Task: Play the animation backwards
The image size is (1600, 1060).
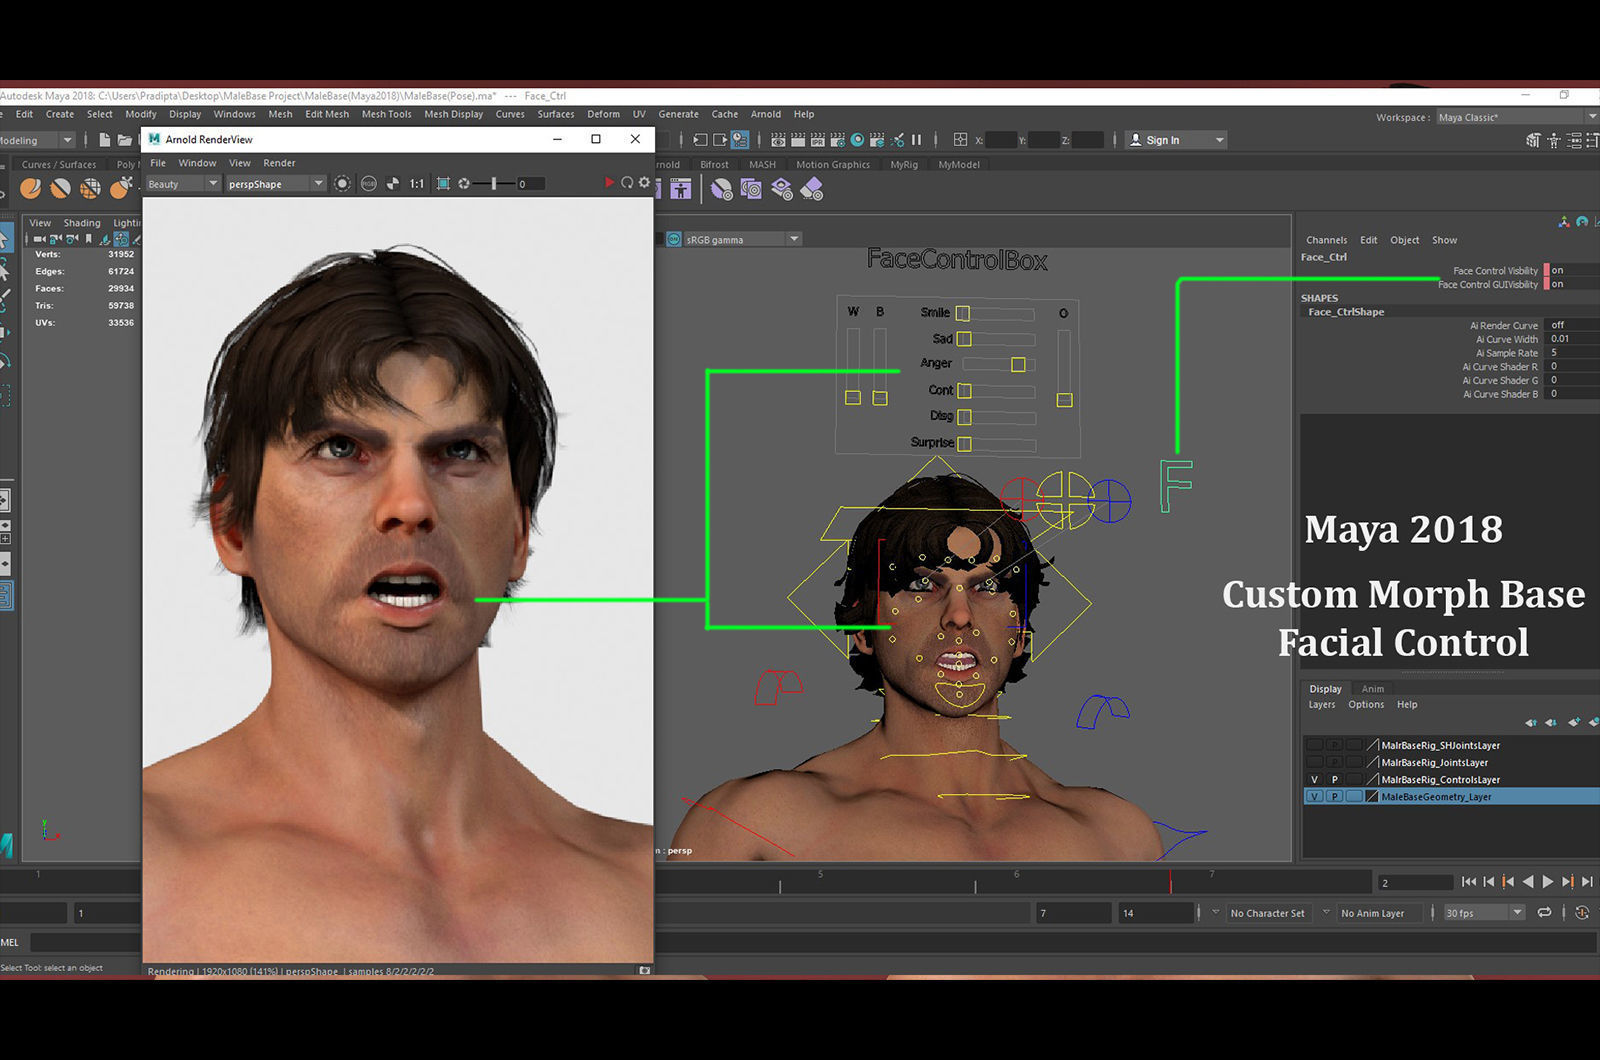Action: pyautogui.click(x=1528, y=882)
